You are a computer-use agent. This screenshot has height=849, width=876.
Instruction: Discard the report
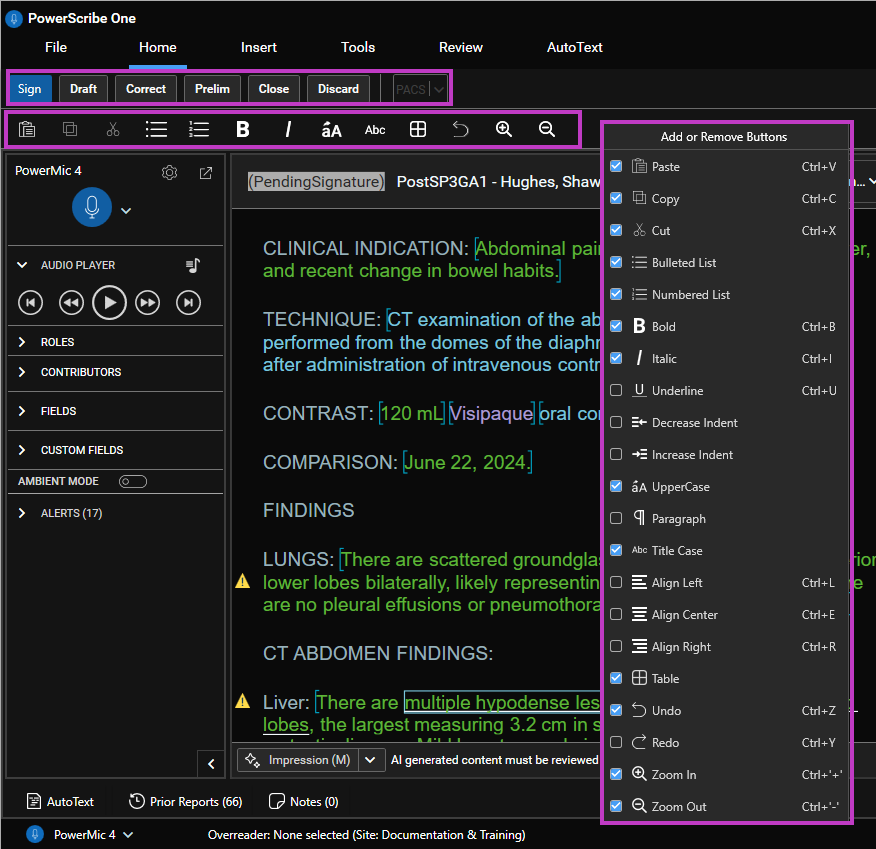point(339,89)
